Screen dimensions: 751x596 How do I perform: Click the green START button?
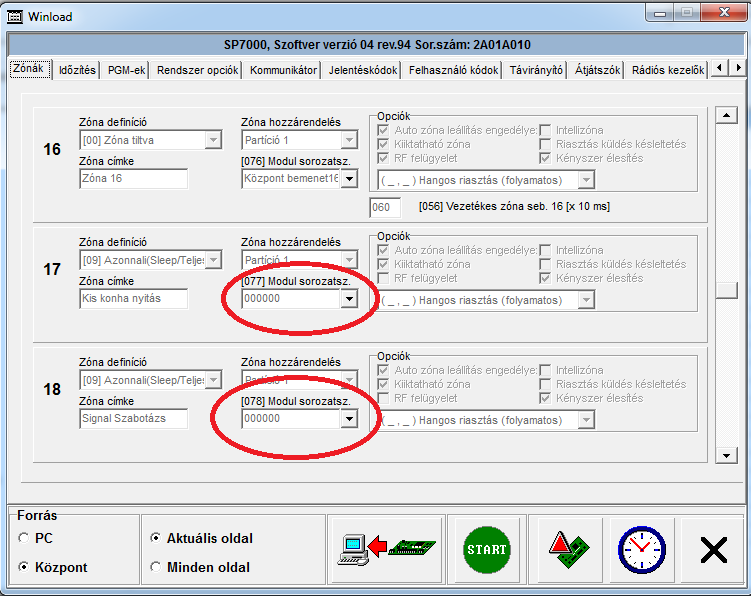coord(487,550)
